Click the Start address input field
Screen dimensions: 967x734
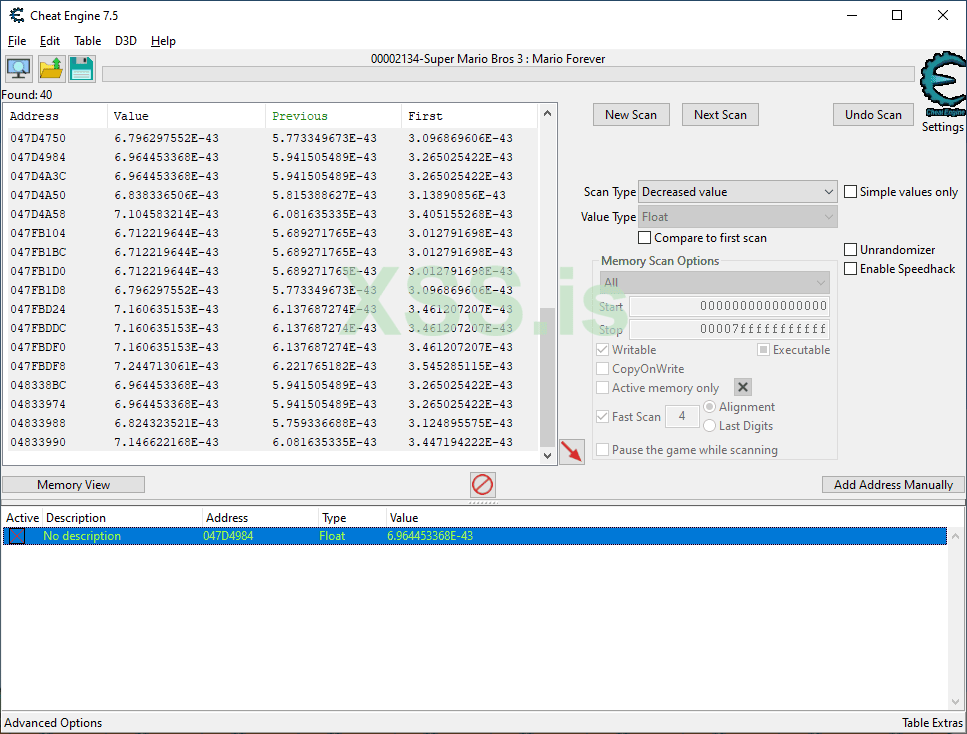click(x=729, y=306)
